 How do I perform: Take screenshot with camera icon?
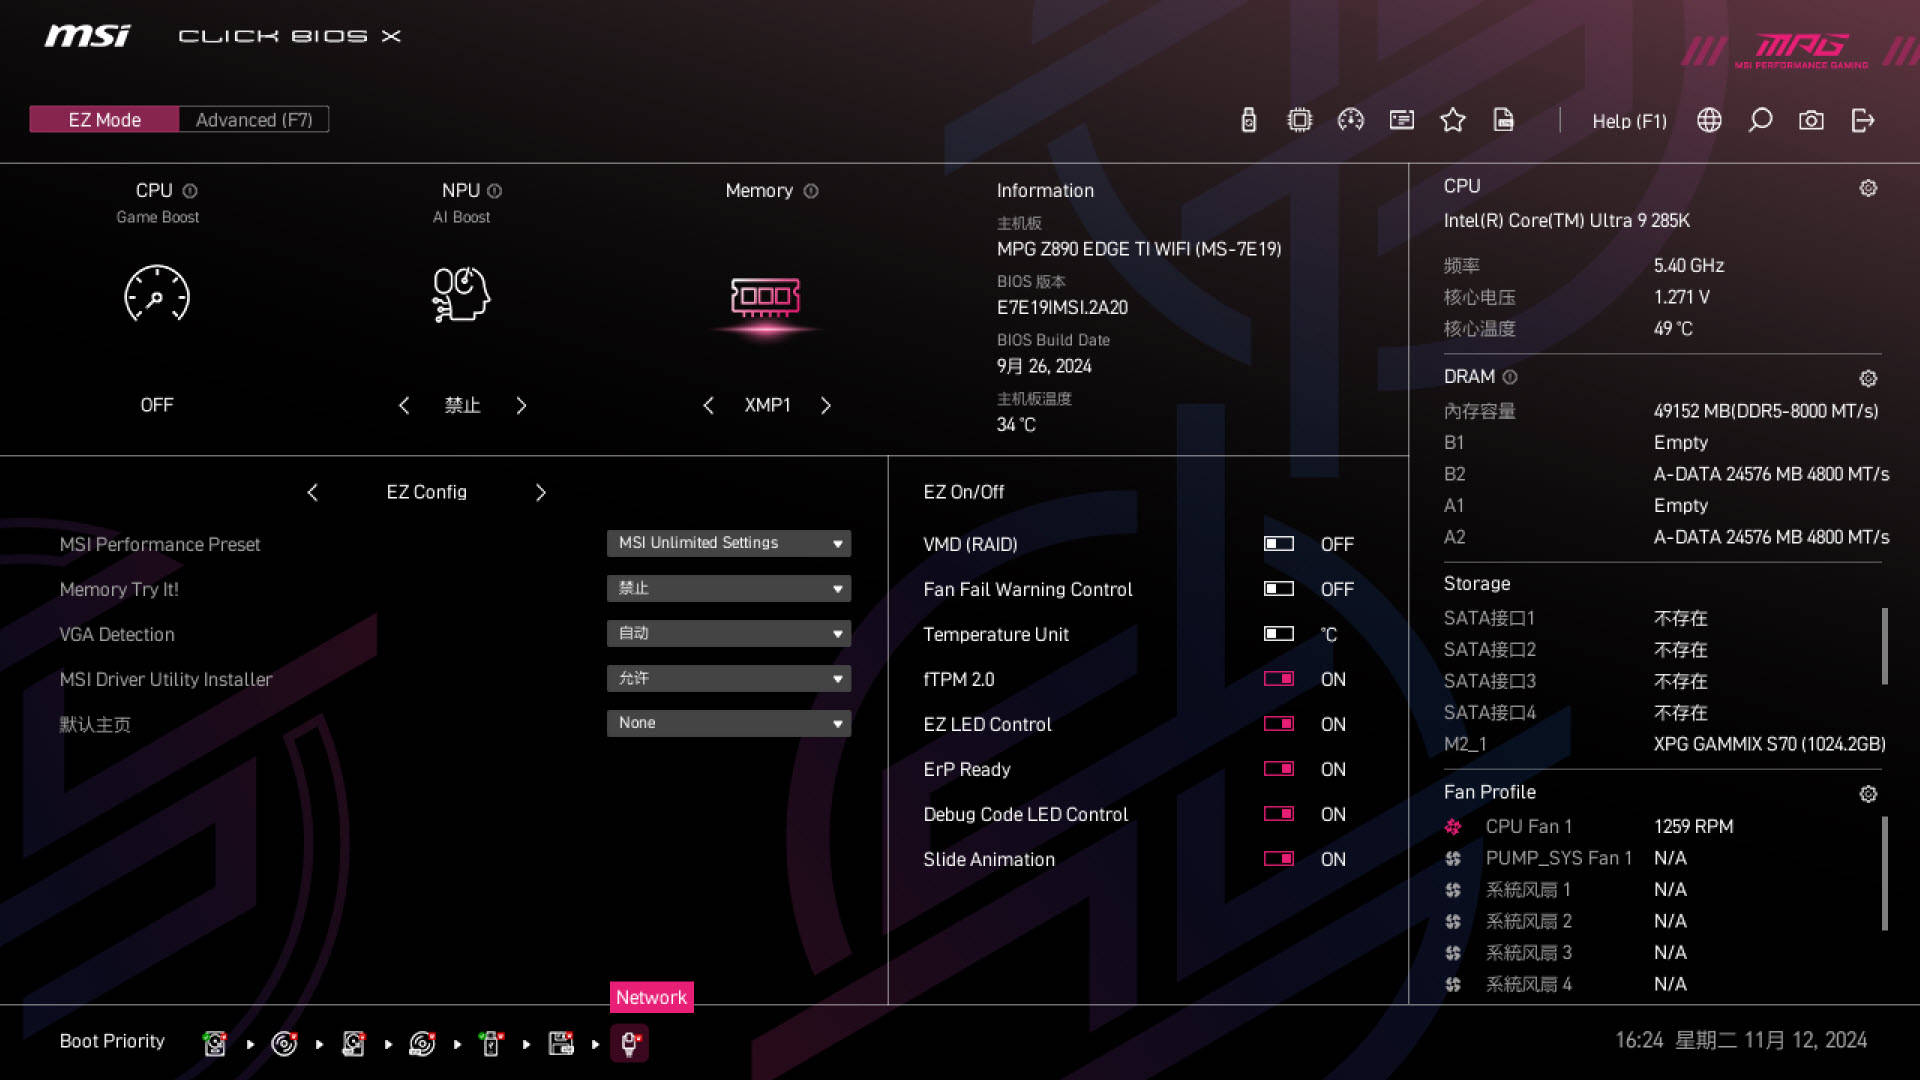point(1811,120)
